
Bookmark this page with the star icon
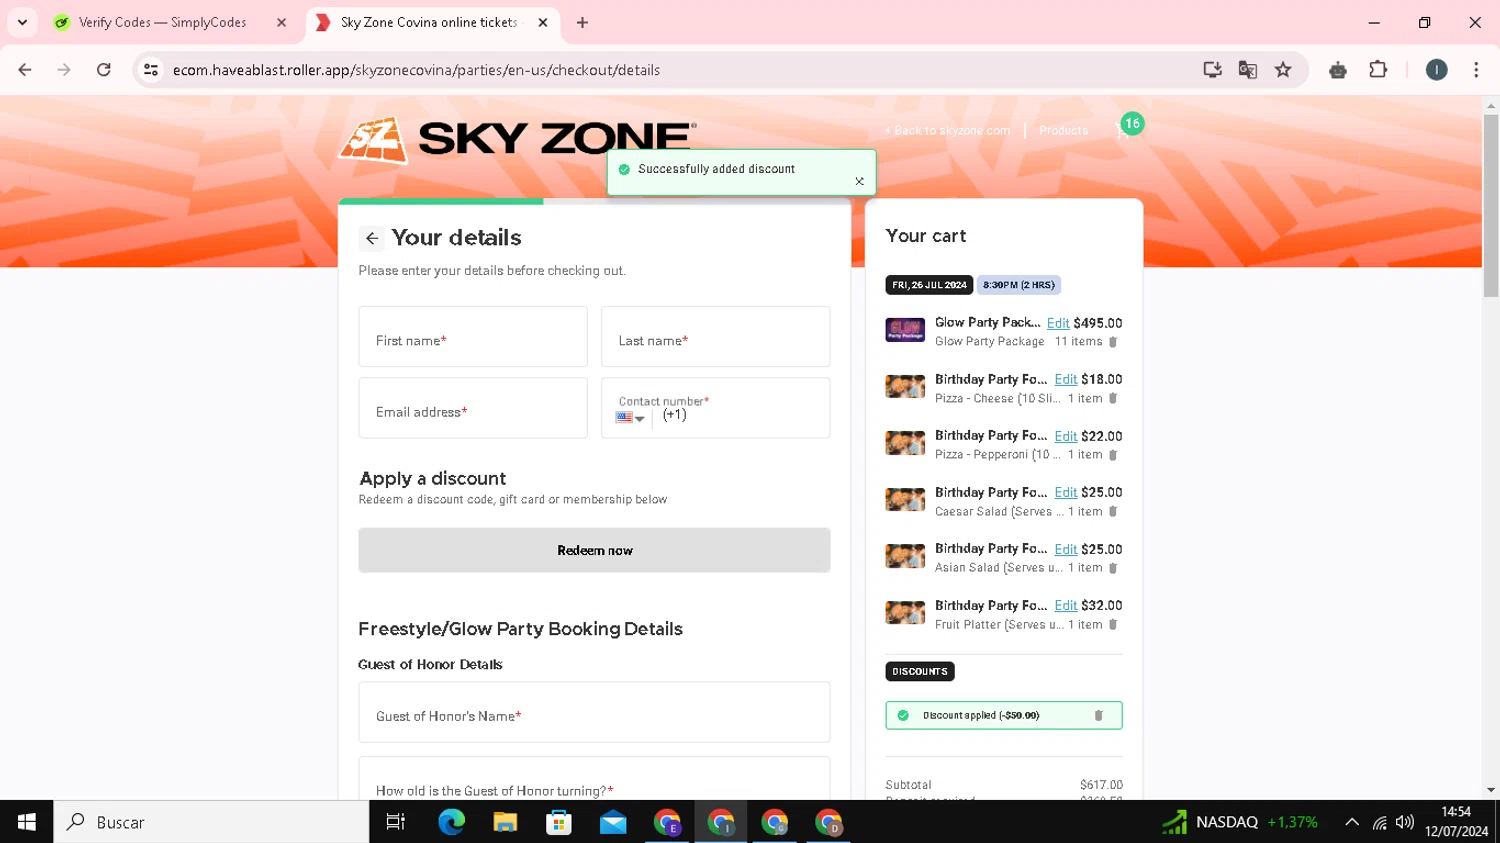point(1283,70)
